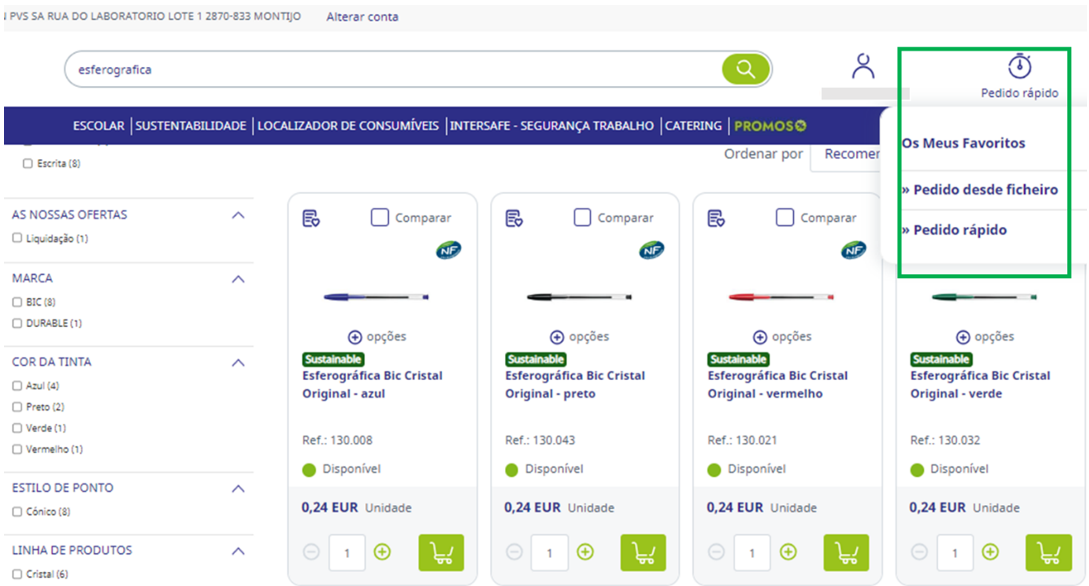Open the ESCOLAR menu

coord(99,126)
